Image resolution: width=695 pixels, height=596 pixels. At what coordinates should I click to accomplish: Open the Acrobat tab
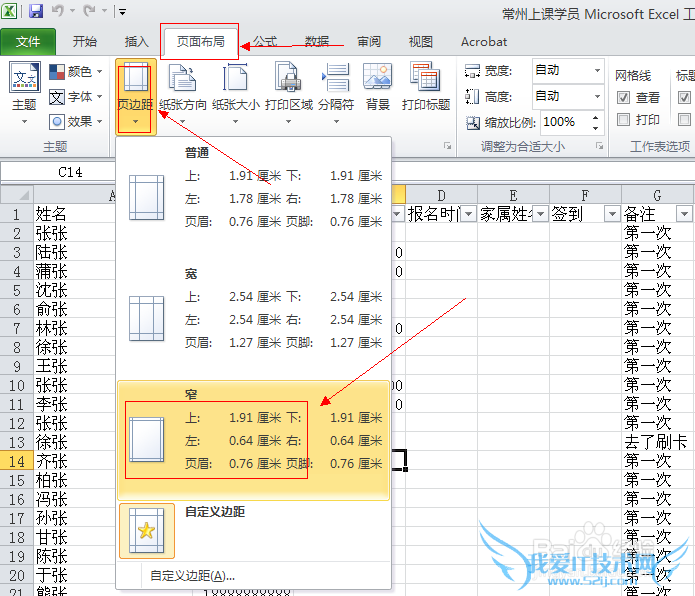point(484,42)
